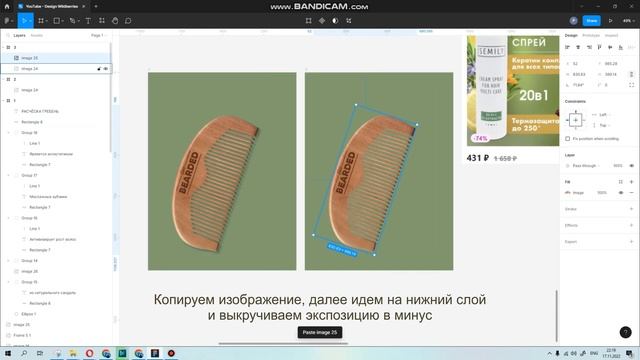Open zoom level dropdown
640x360 pixels.
629,20
